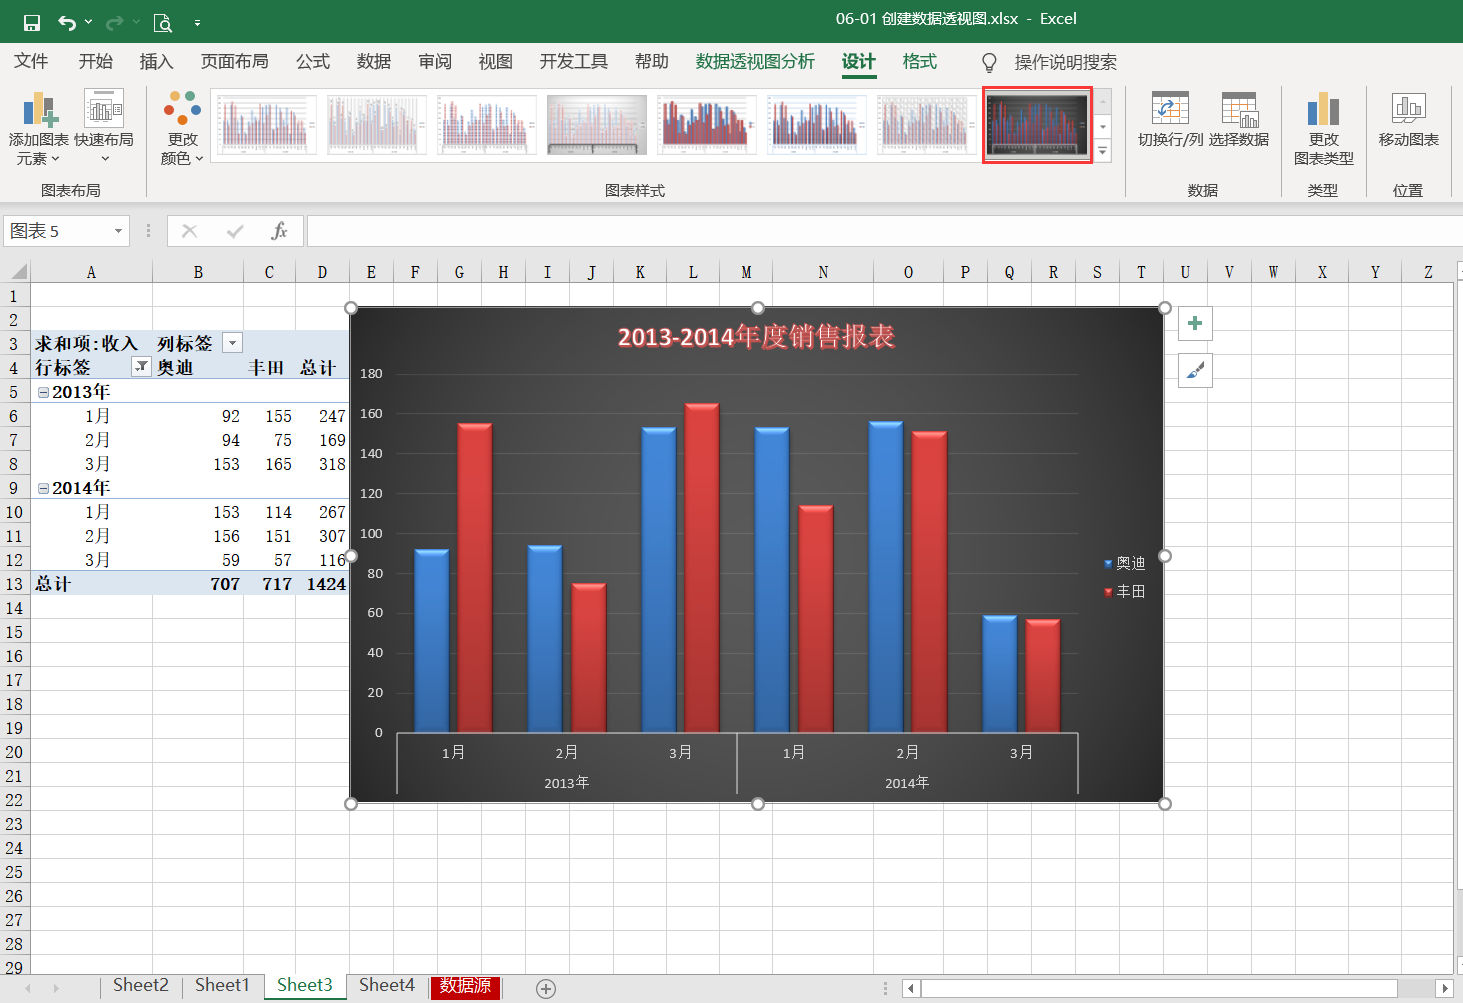Open column labels filter dropdown in C3

point(232,343)
